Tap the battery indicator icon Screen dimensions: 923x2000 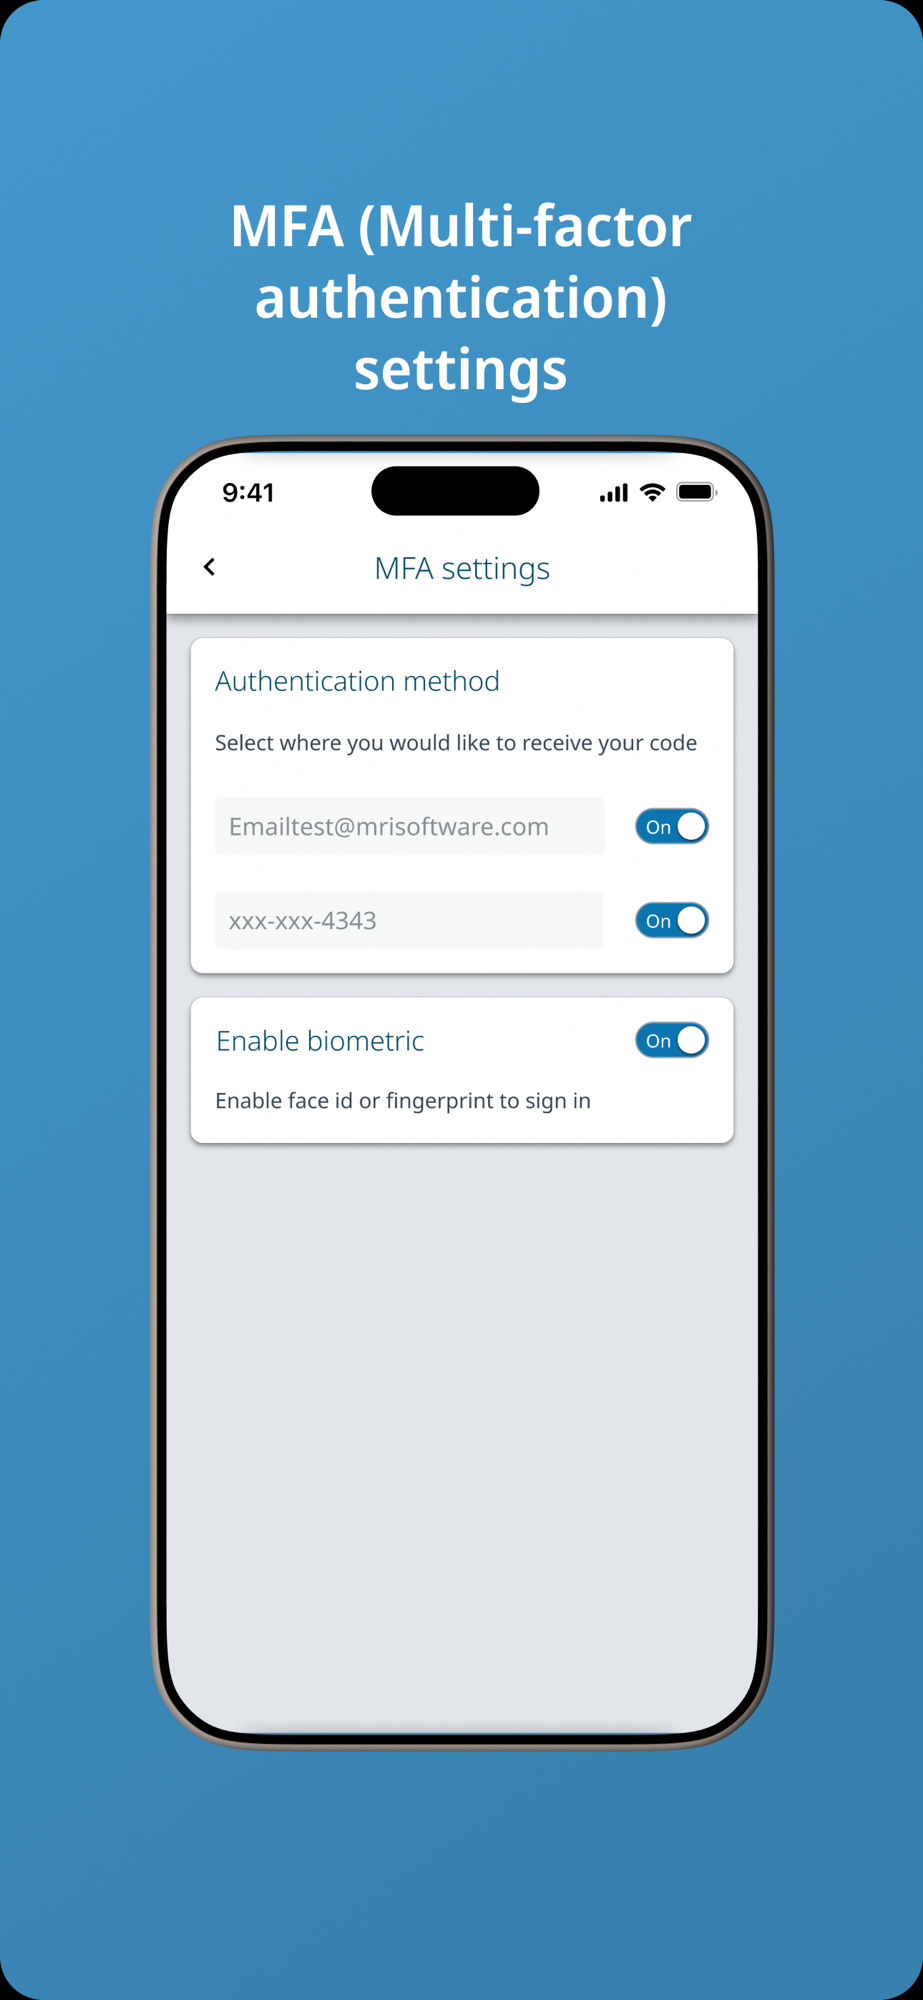click(x=697, y=492)
